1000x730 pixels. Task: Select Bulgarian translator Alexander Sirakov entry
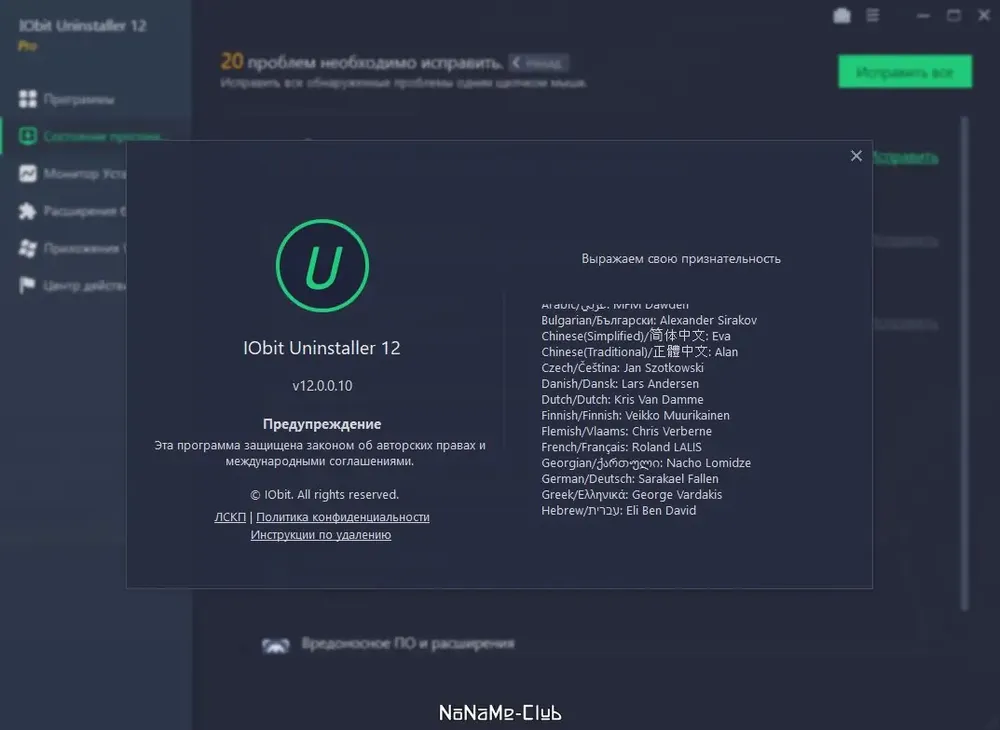(649, 320)
